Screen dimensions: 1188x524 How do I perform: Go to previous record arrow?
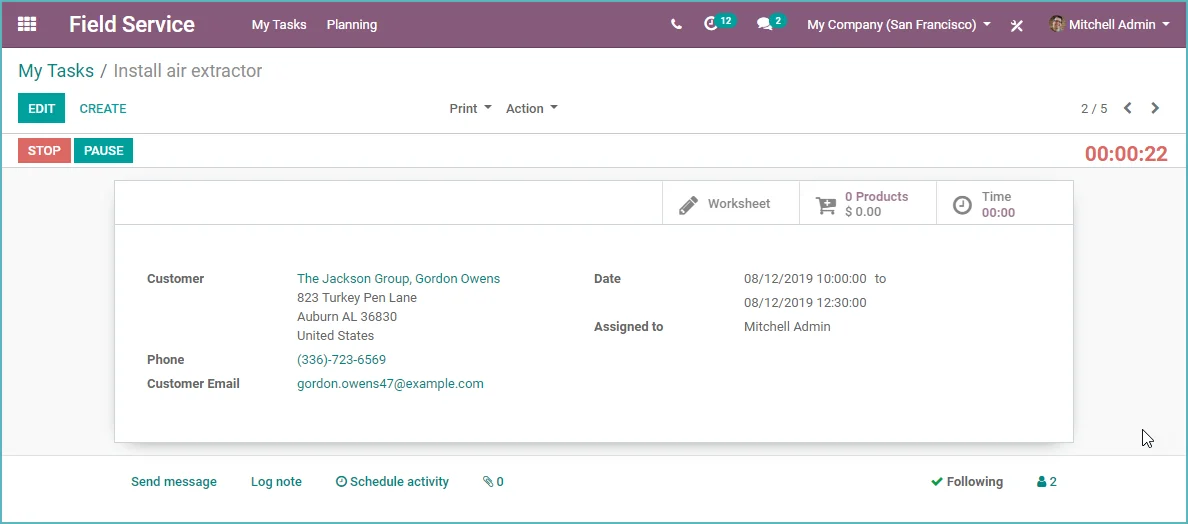(x=1127, y=108)
